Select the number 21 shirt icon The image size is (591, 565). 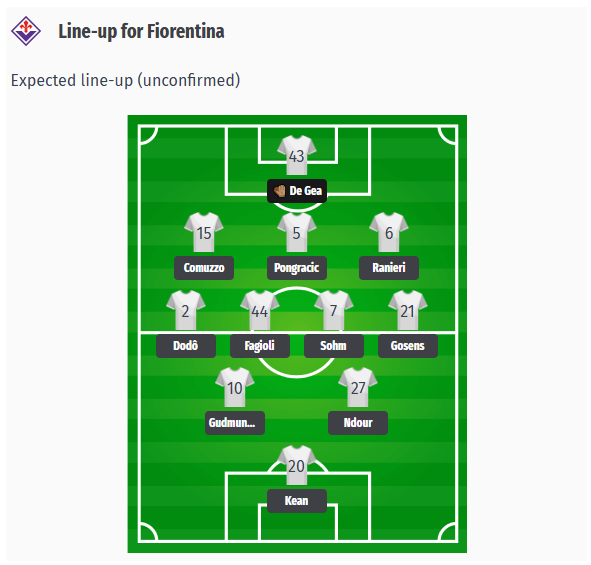(x=408, y=310)
